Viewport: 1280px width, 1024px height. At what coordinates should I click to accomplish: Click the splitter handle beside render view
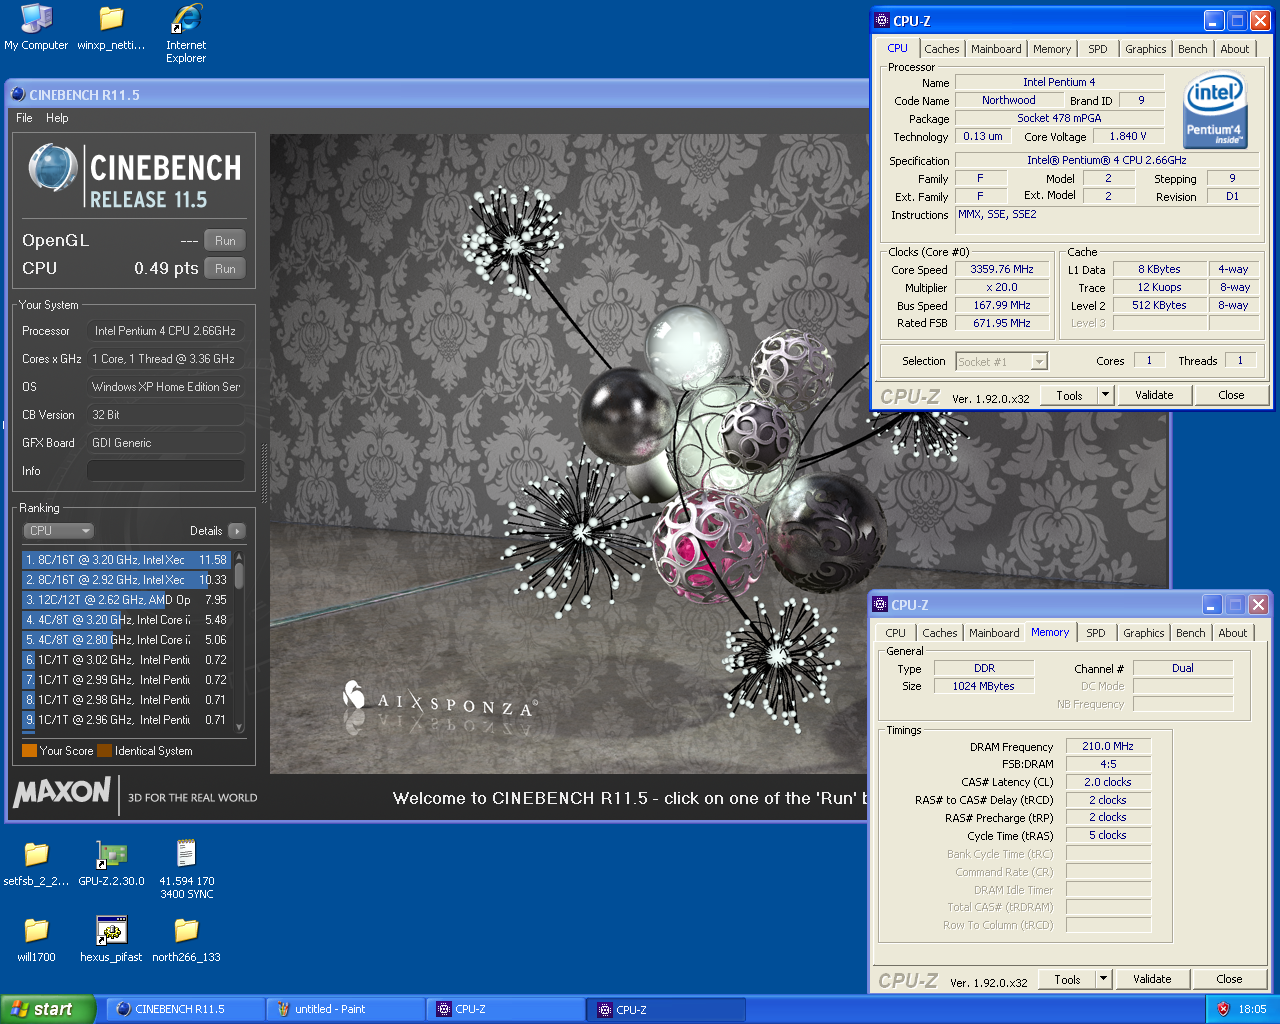pos(264,474)
